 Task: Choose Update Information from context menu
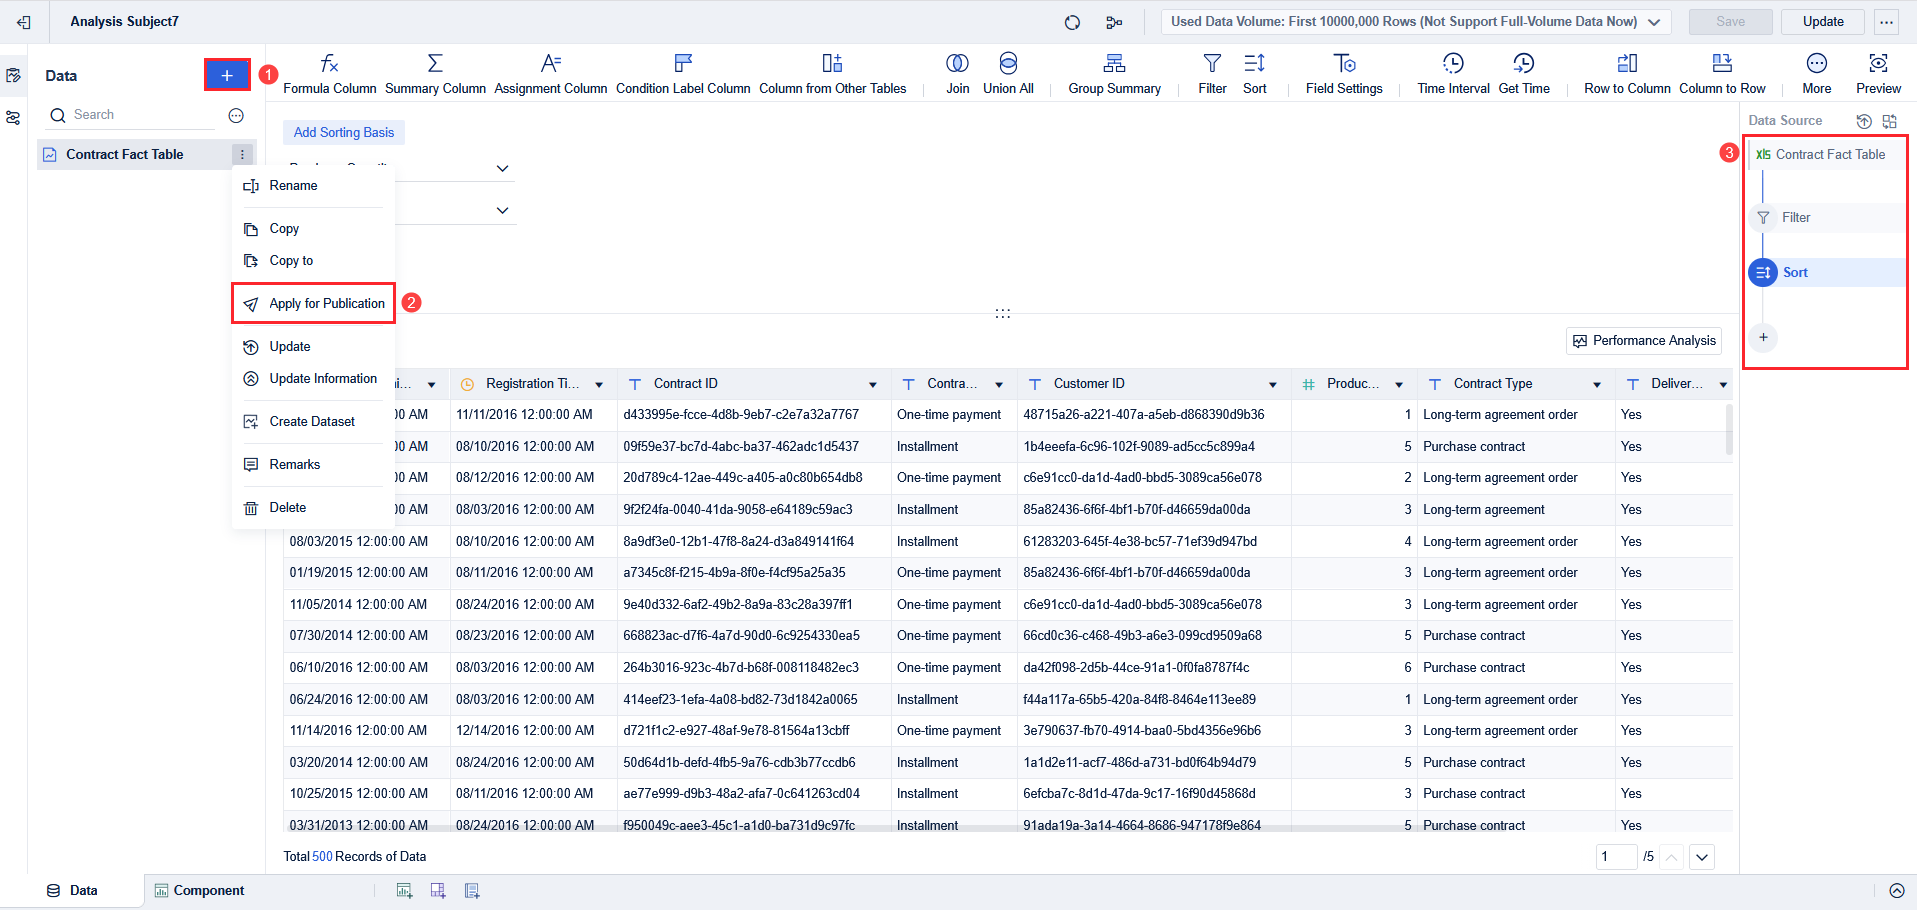point(313,379)
